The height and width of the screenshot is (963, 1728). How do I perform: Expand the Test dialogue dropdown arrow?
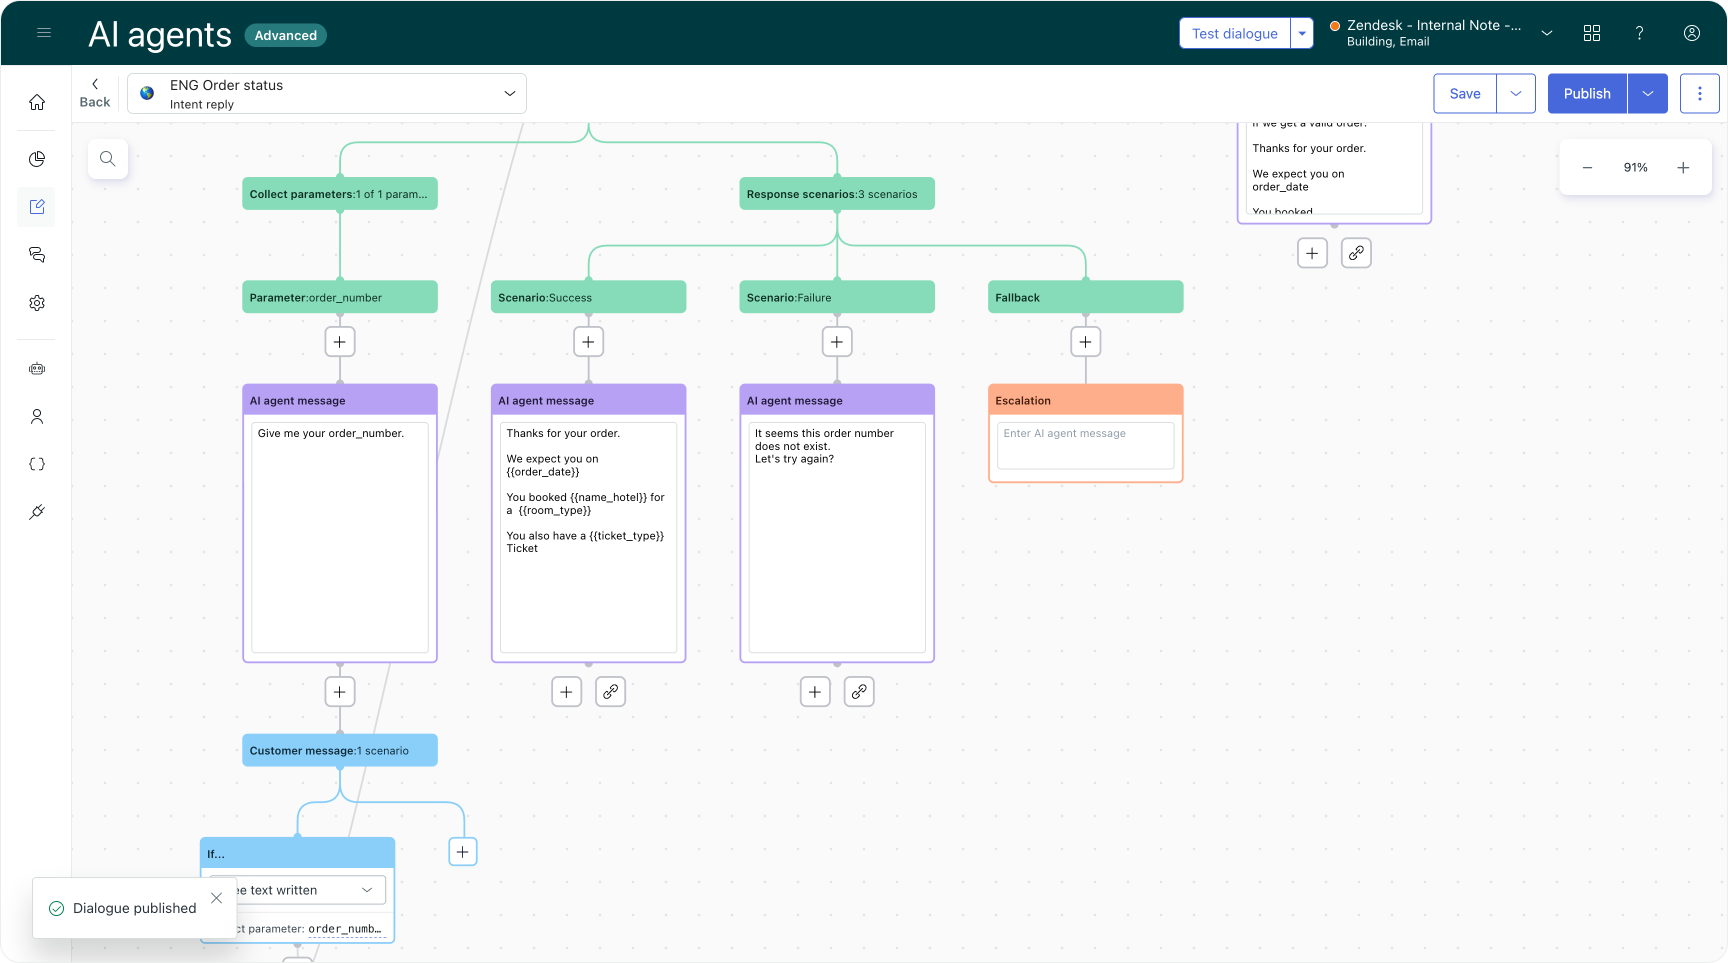[1302, 33]
